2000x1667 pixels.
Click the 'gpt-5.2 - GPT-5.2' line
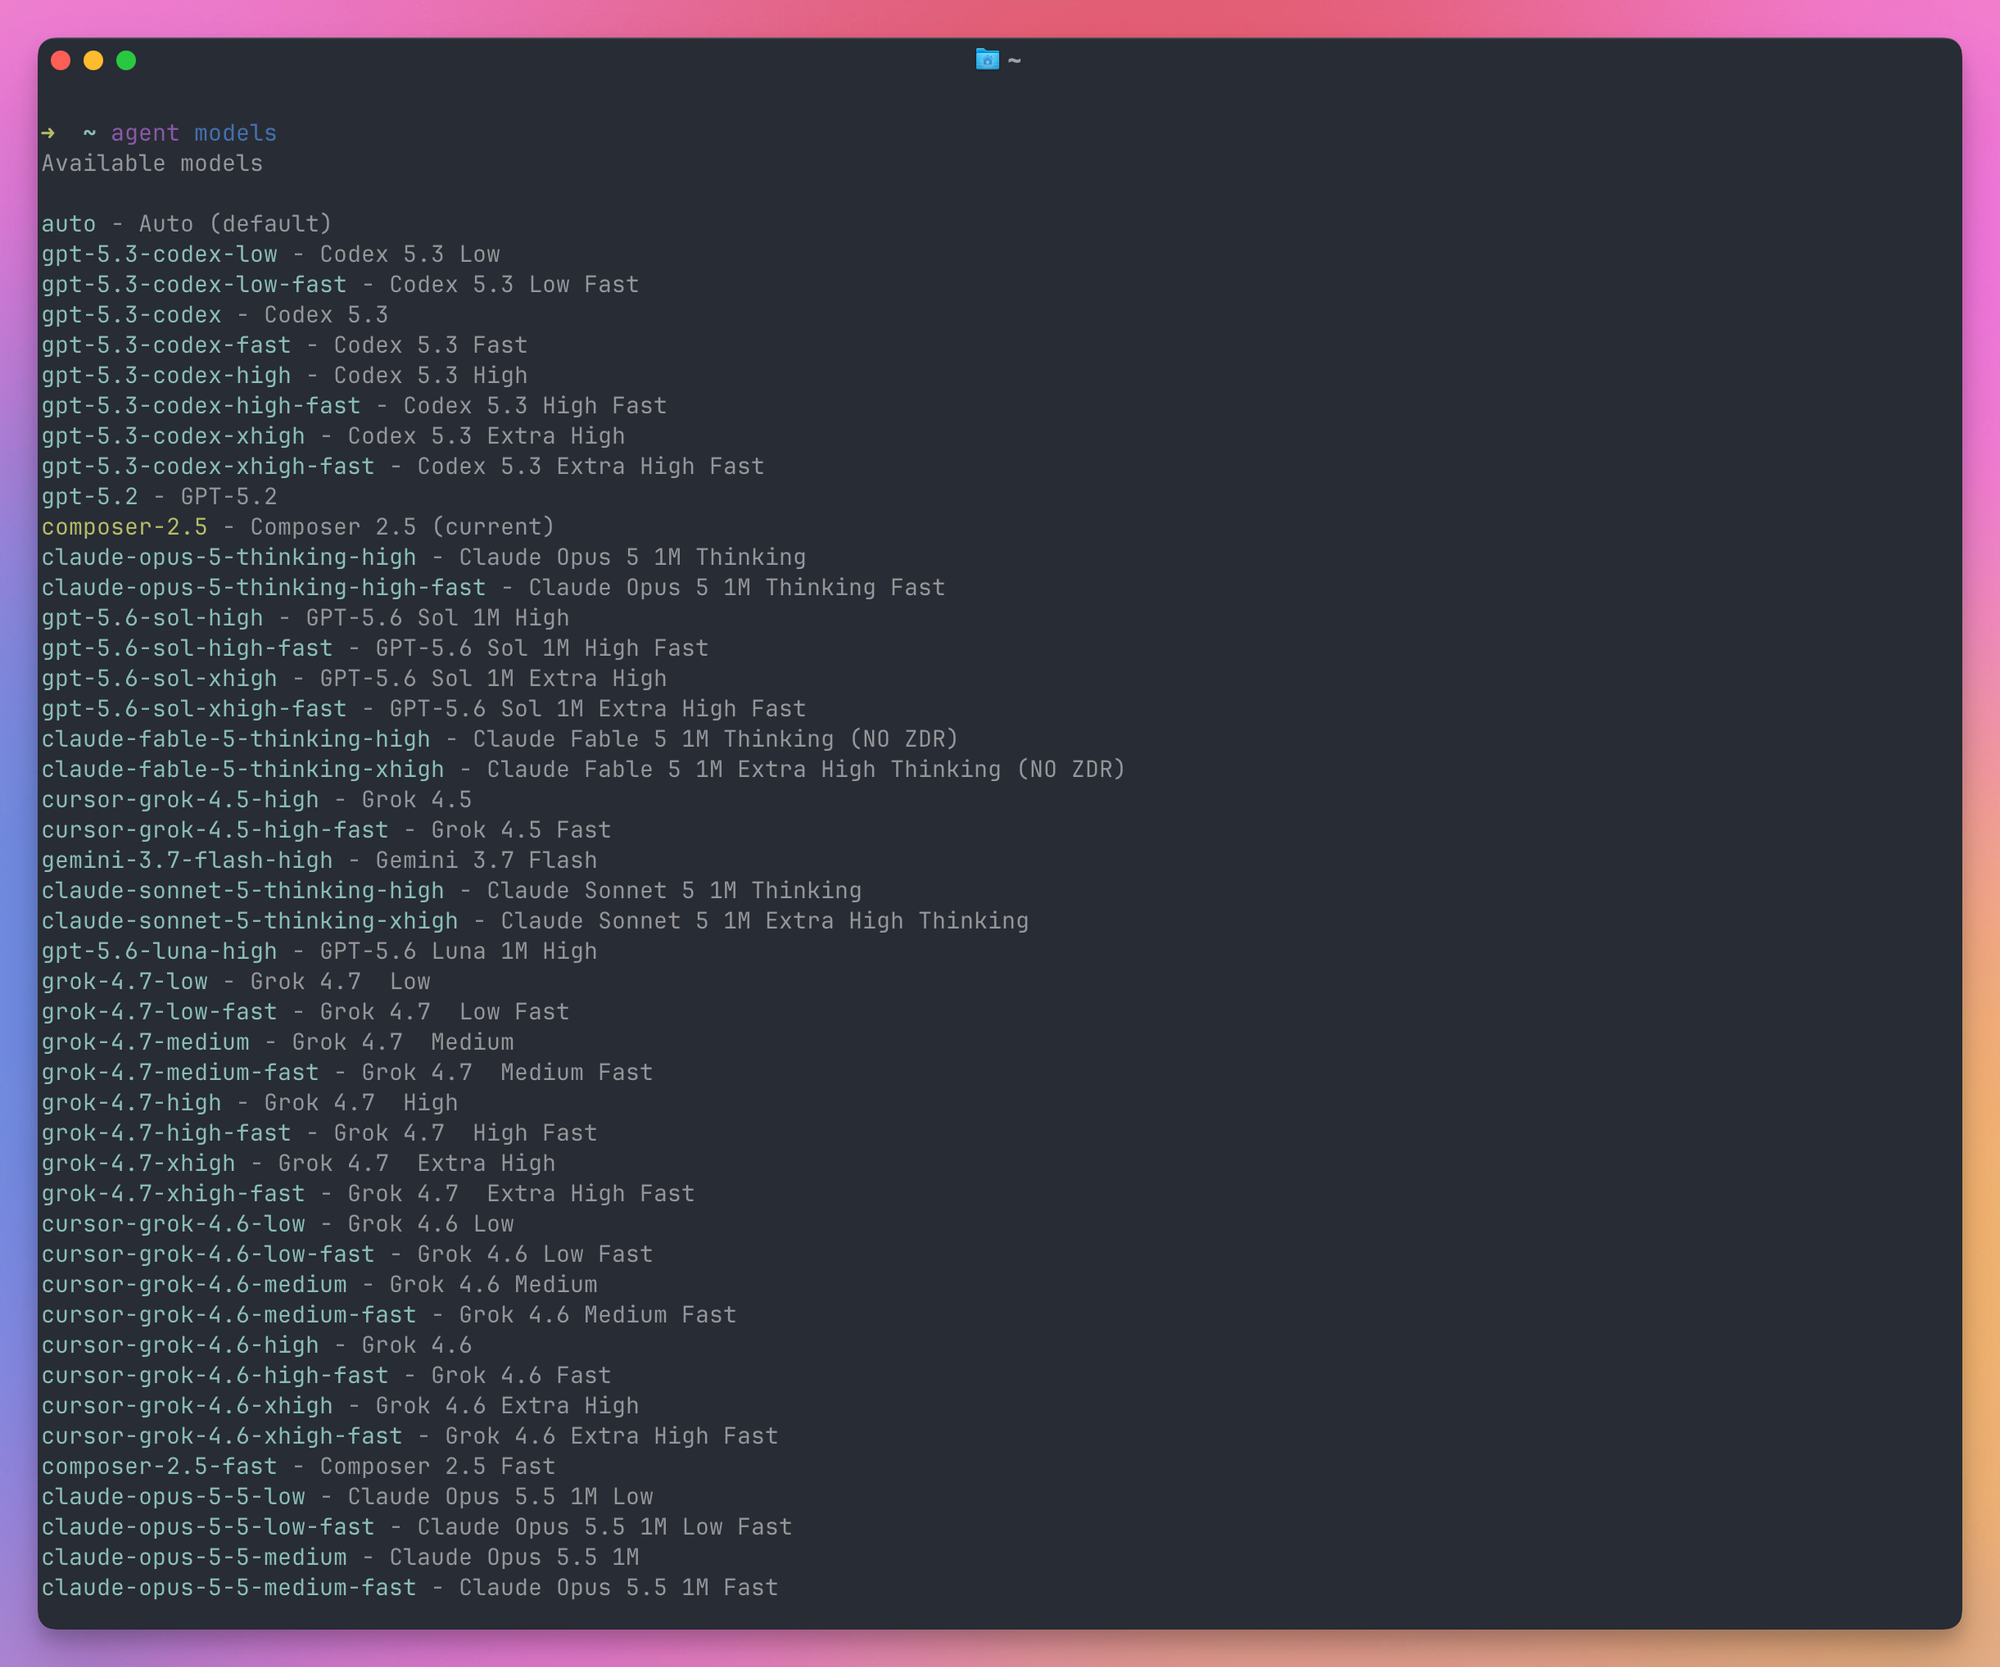(159, 497)
